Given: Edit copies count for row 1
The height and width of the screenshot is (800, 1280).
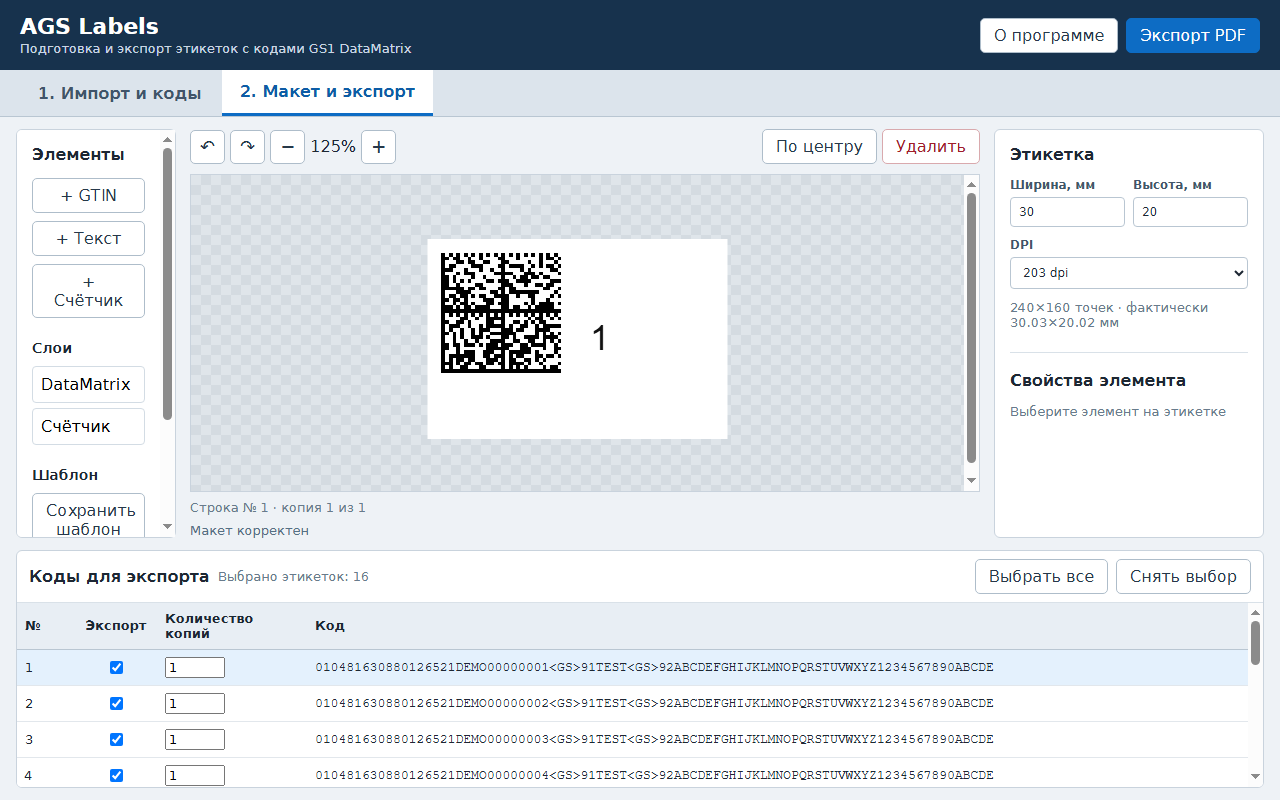Looking at the screenshot, I should point(195,668).
